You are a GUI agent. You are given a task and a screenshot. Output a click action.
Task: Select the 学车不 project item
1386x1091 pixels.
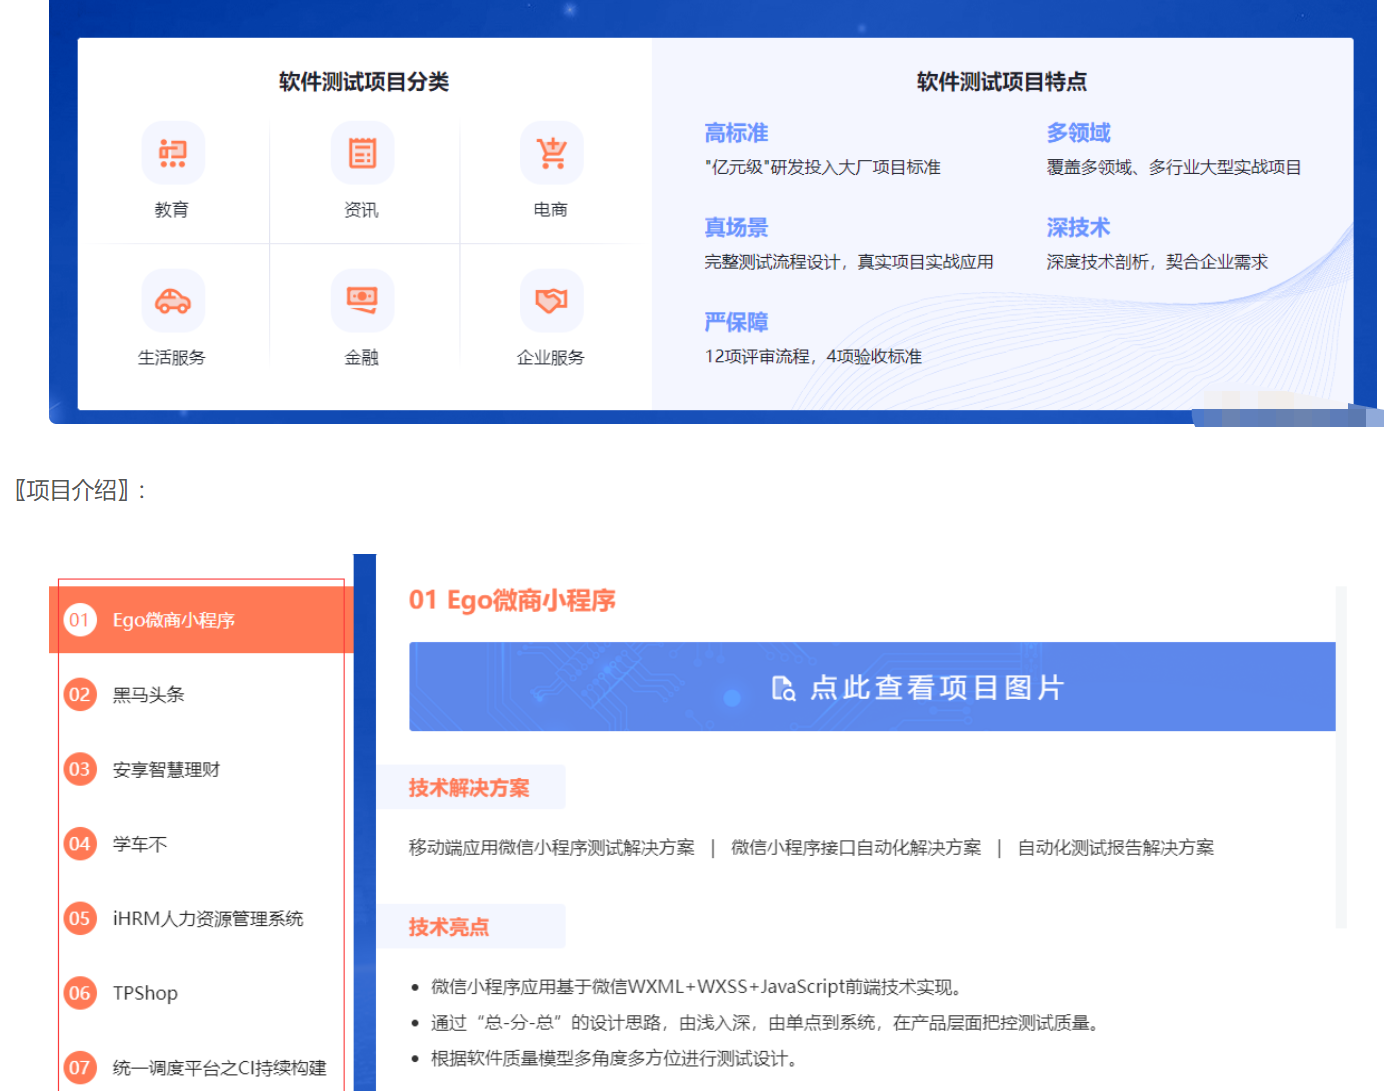pos(138,844)
